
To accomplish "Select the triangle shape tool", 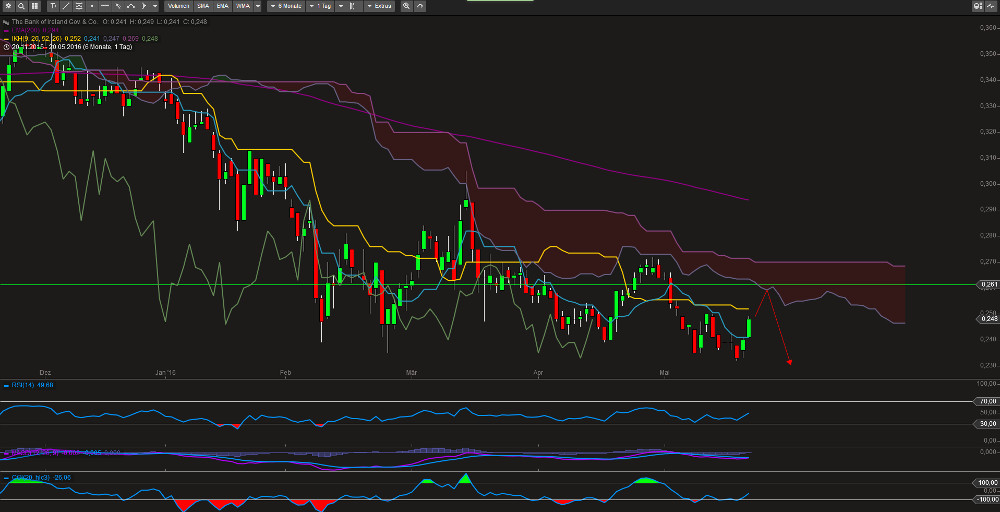I will tap(143, 6).
